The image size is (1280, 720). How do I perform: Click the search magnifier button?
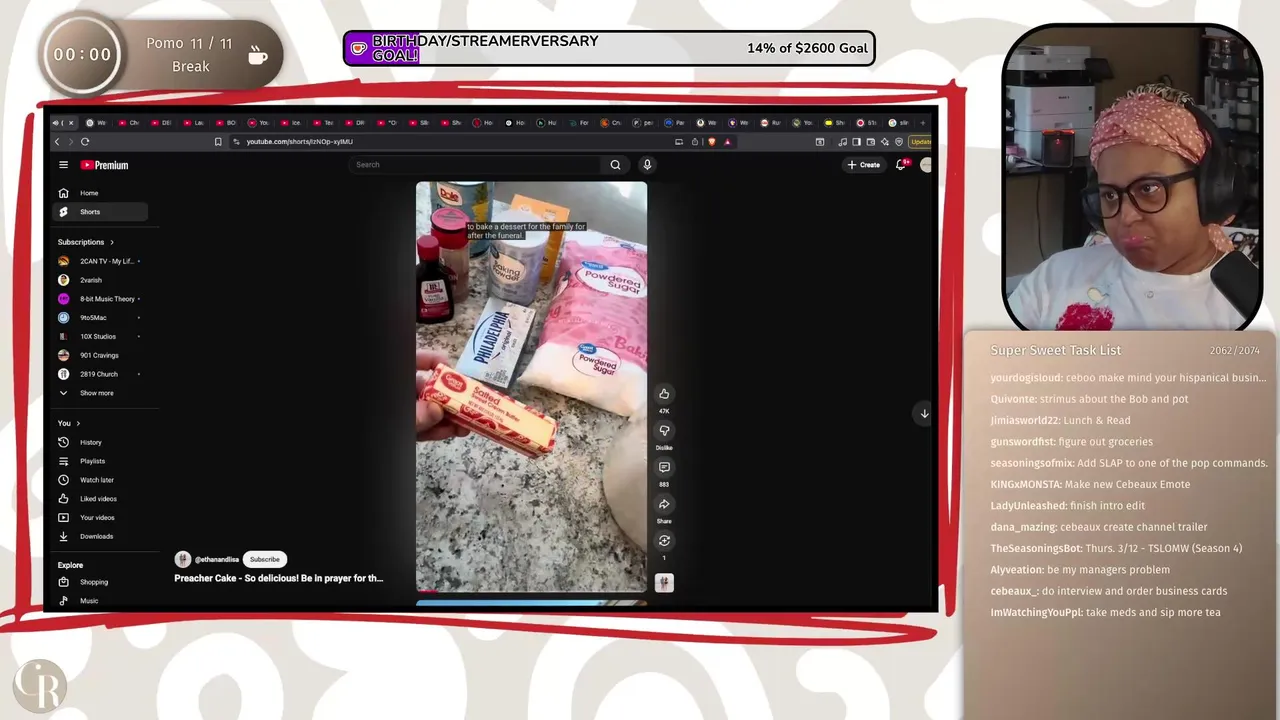(x=615, y=165)
